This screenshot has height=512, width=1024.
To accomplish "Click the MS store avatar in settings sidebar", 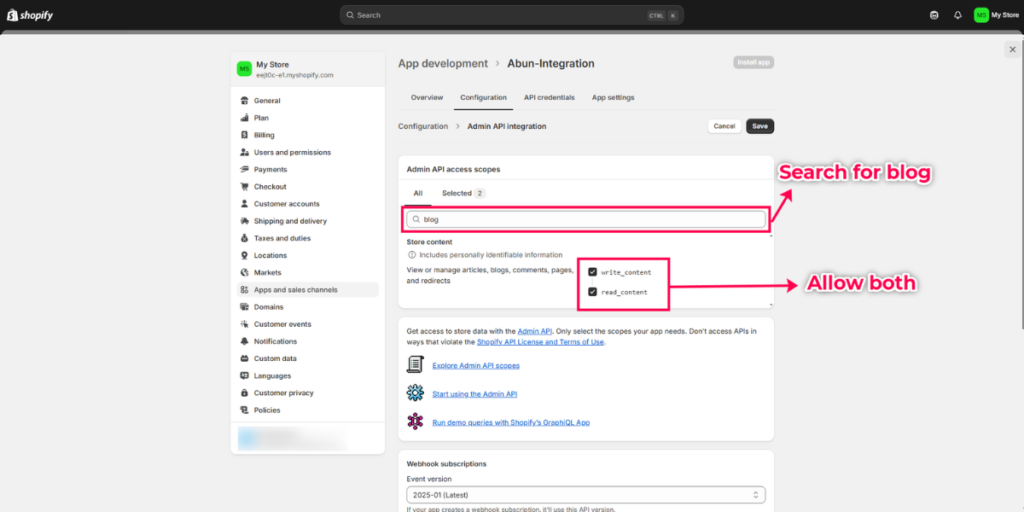I will pyautogui.click(x=244, y=69).
